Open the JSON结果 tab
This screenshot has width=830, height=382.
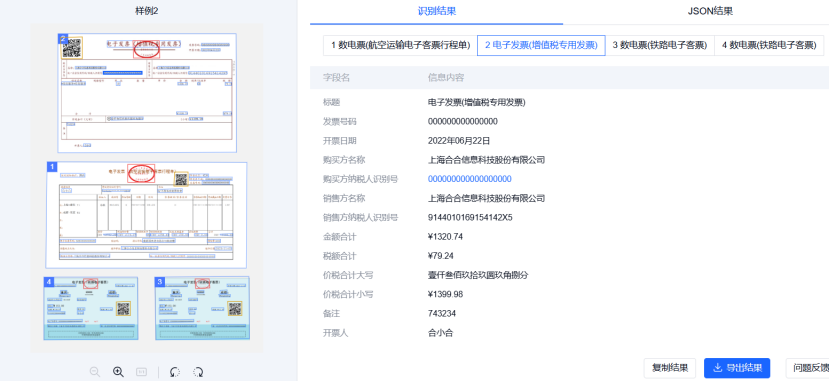pyautogui.click(x=710, y=11)
